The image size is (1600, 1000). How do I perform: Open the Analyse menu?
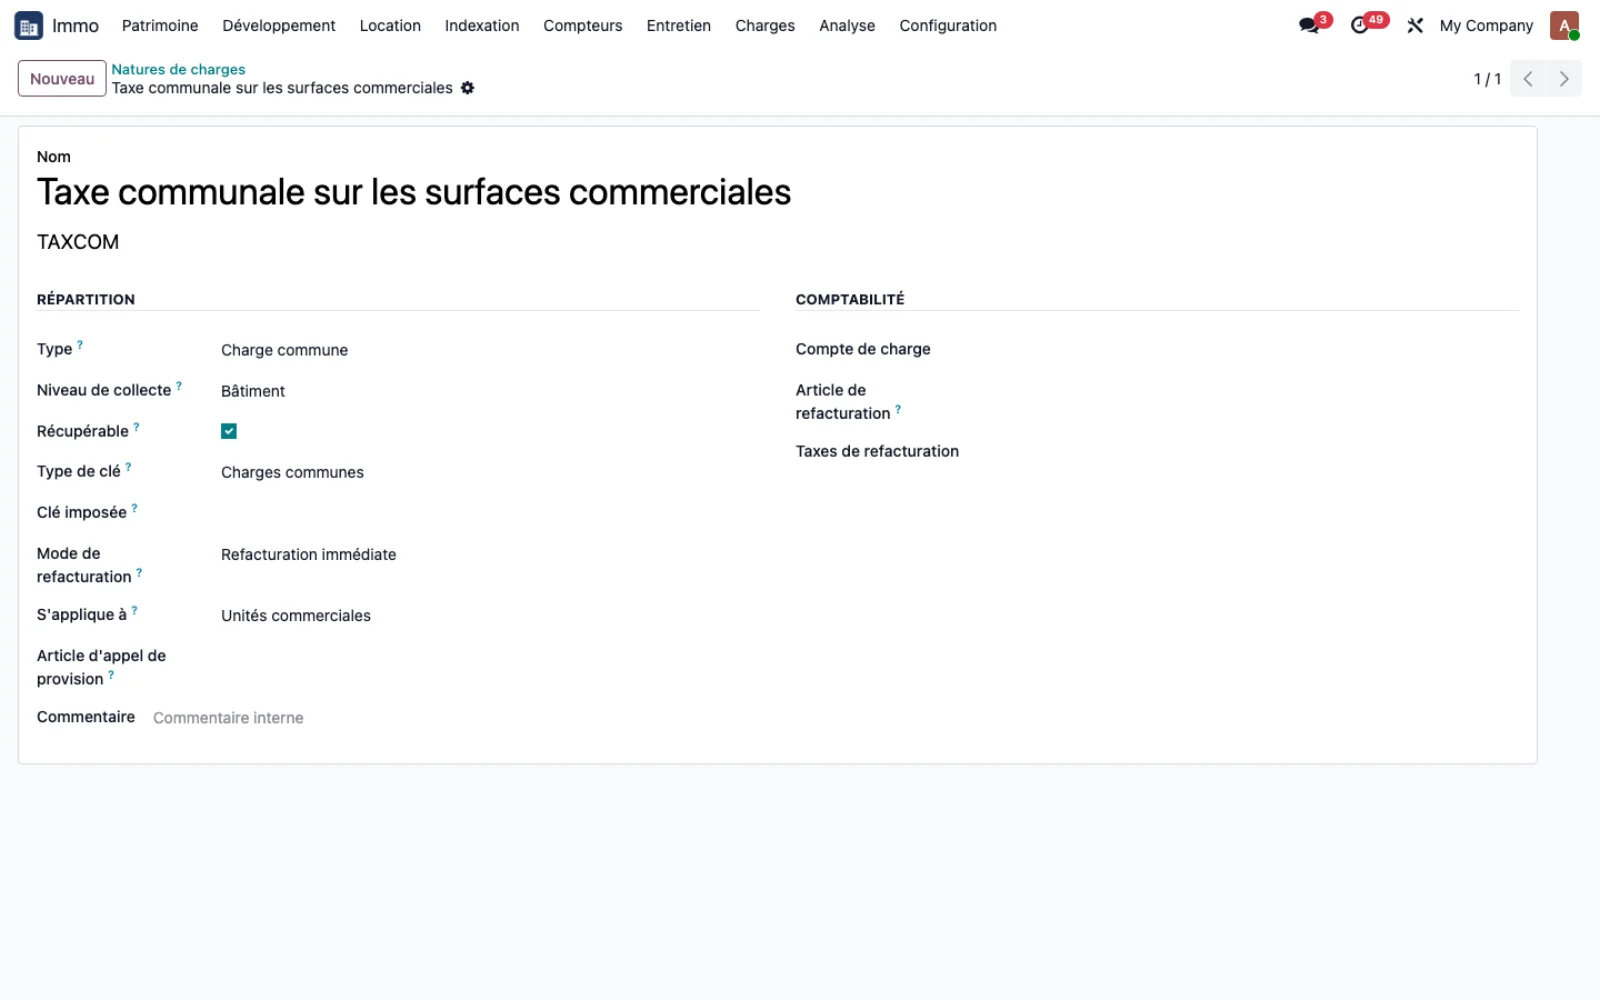point(847,26)
